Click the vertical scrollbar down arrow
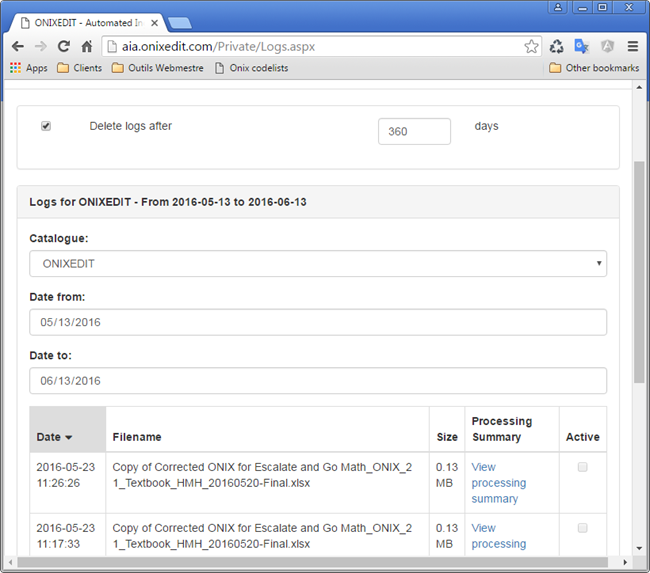Image resolution: width=650 pixels, height=573 pixels. (x=639, y=548)
